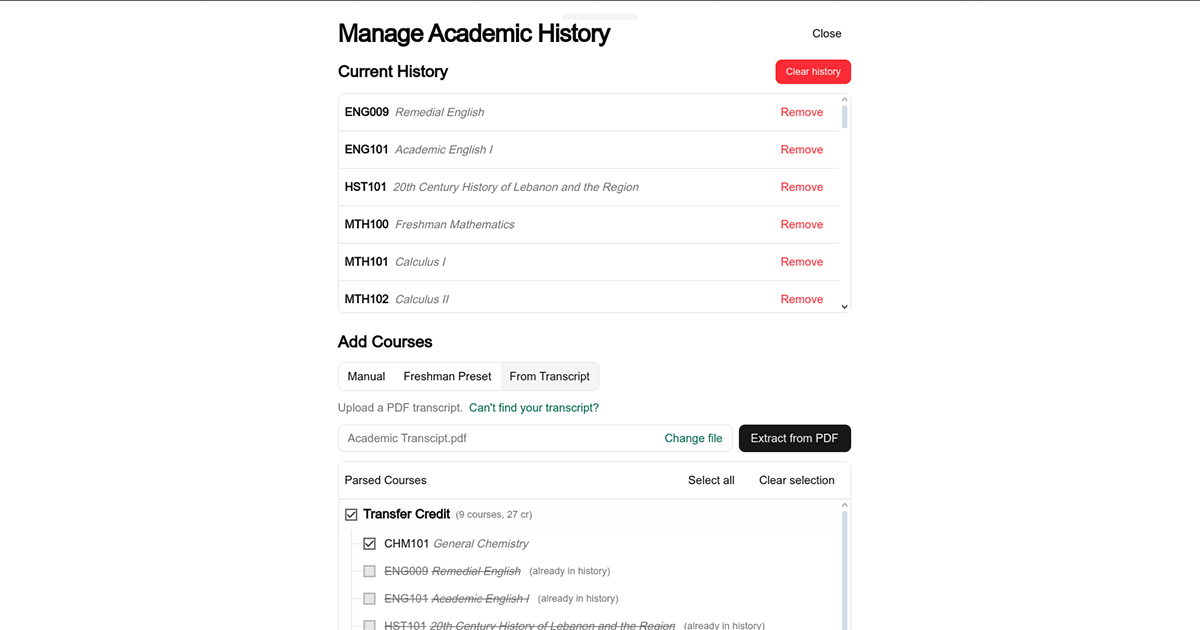This screenshot has width=1200, height=630.
Task: Open the Freshman Preset tab
Action: pyautogui.click(x=447, y=376)
